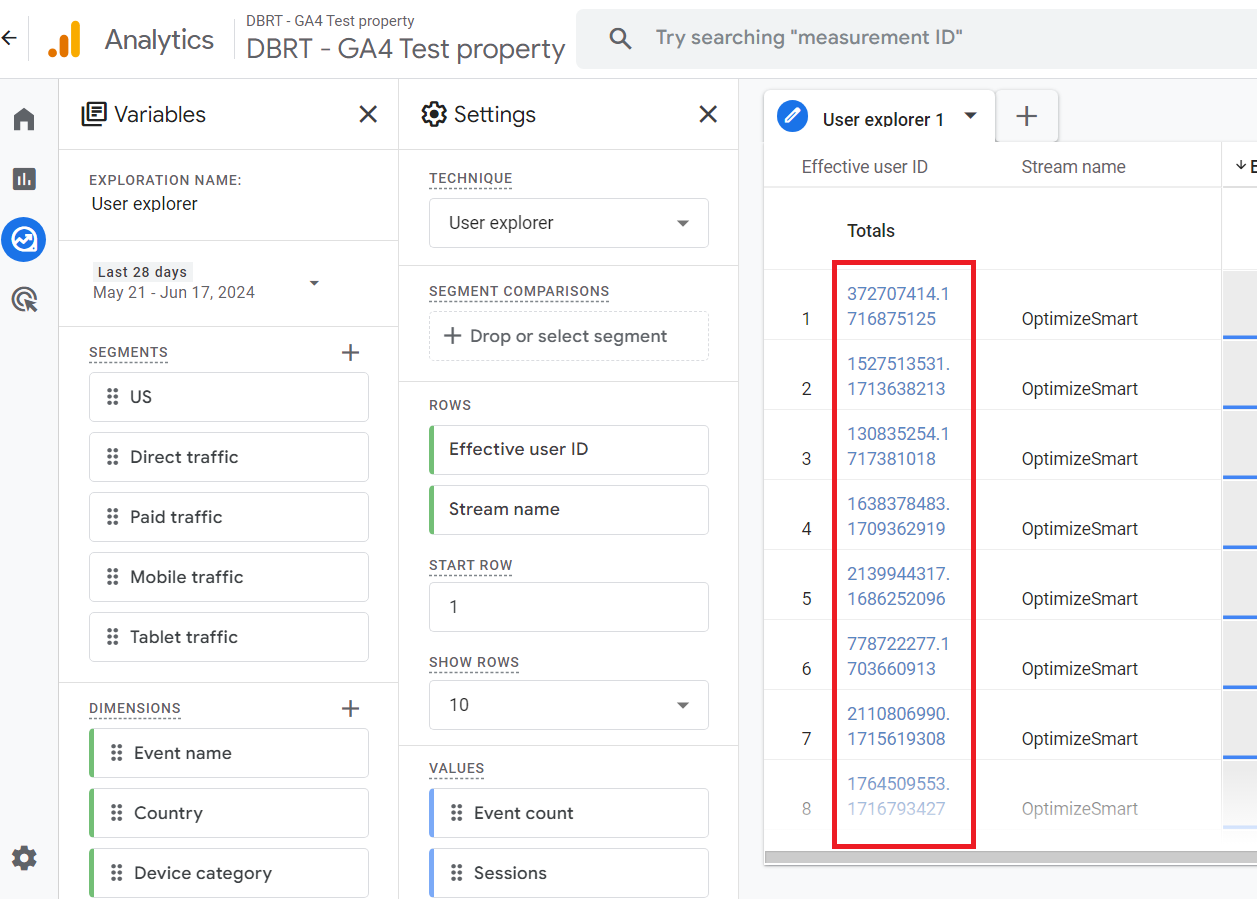The image size is (1257, 899).
Task: Open user ID 372707414.1716875125
Action: (898, 306)
